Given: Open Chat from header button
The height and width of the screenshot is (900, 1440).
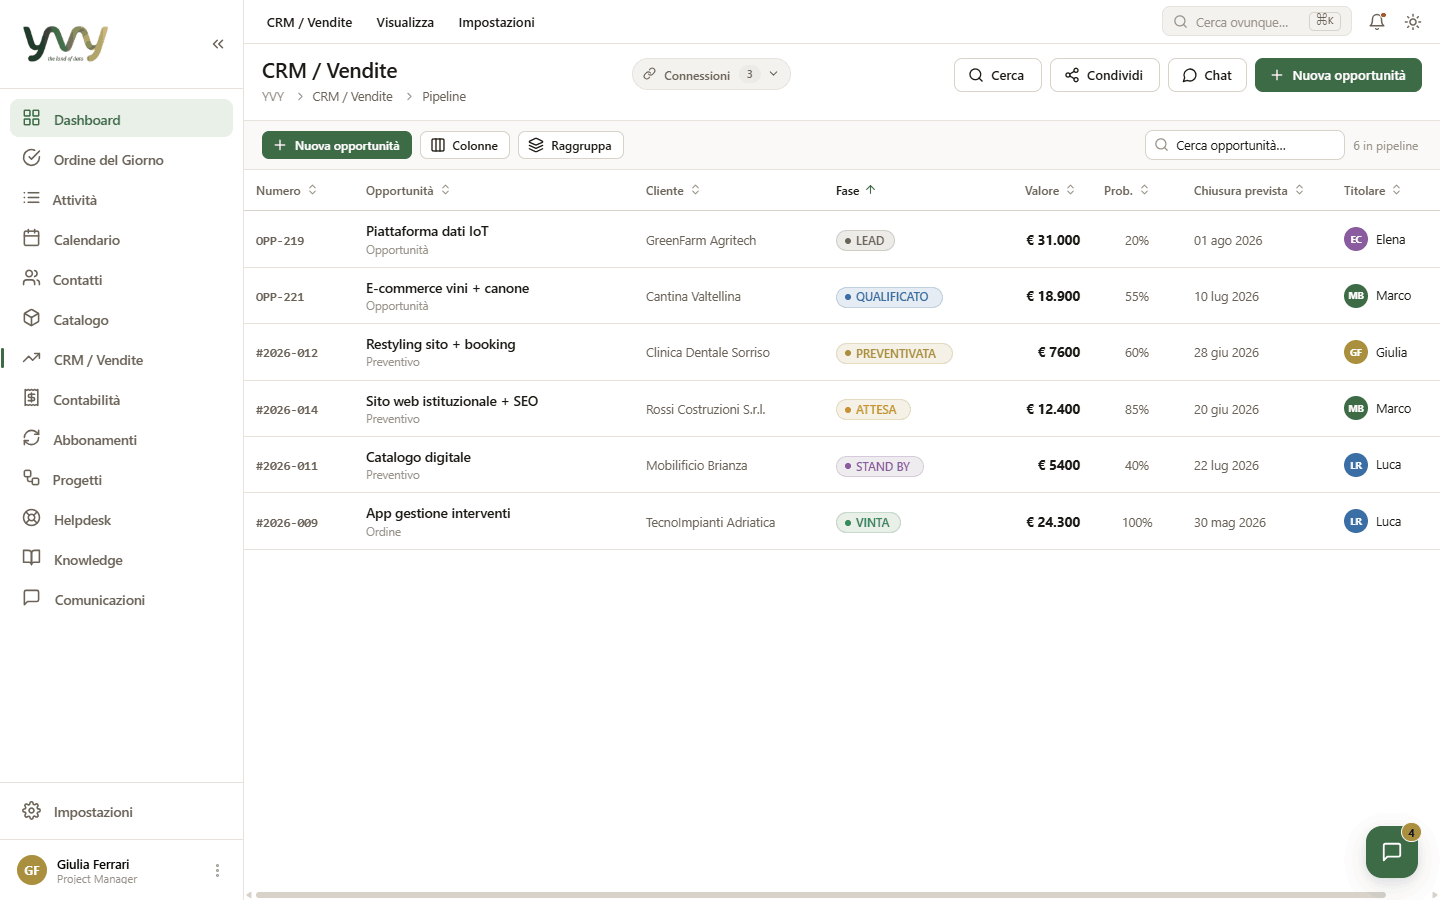Looking at the screenshot, I should point(1207,75).
